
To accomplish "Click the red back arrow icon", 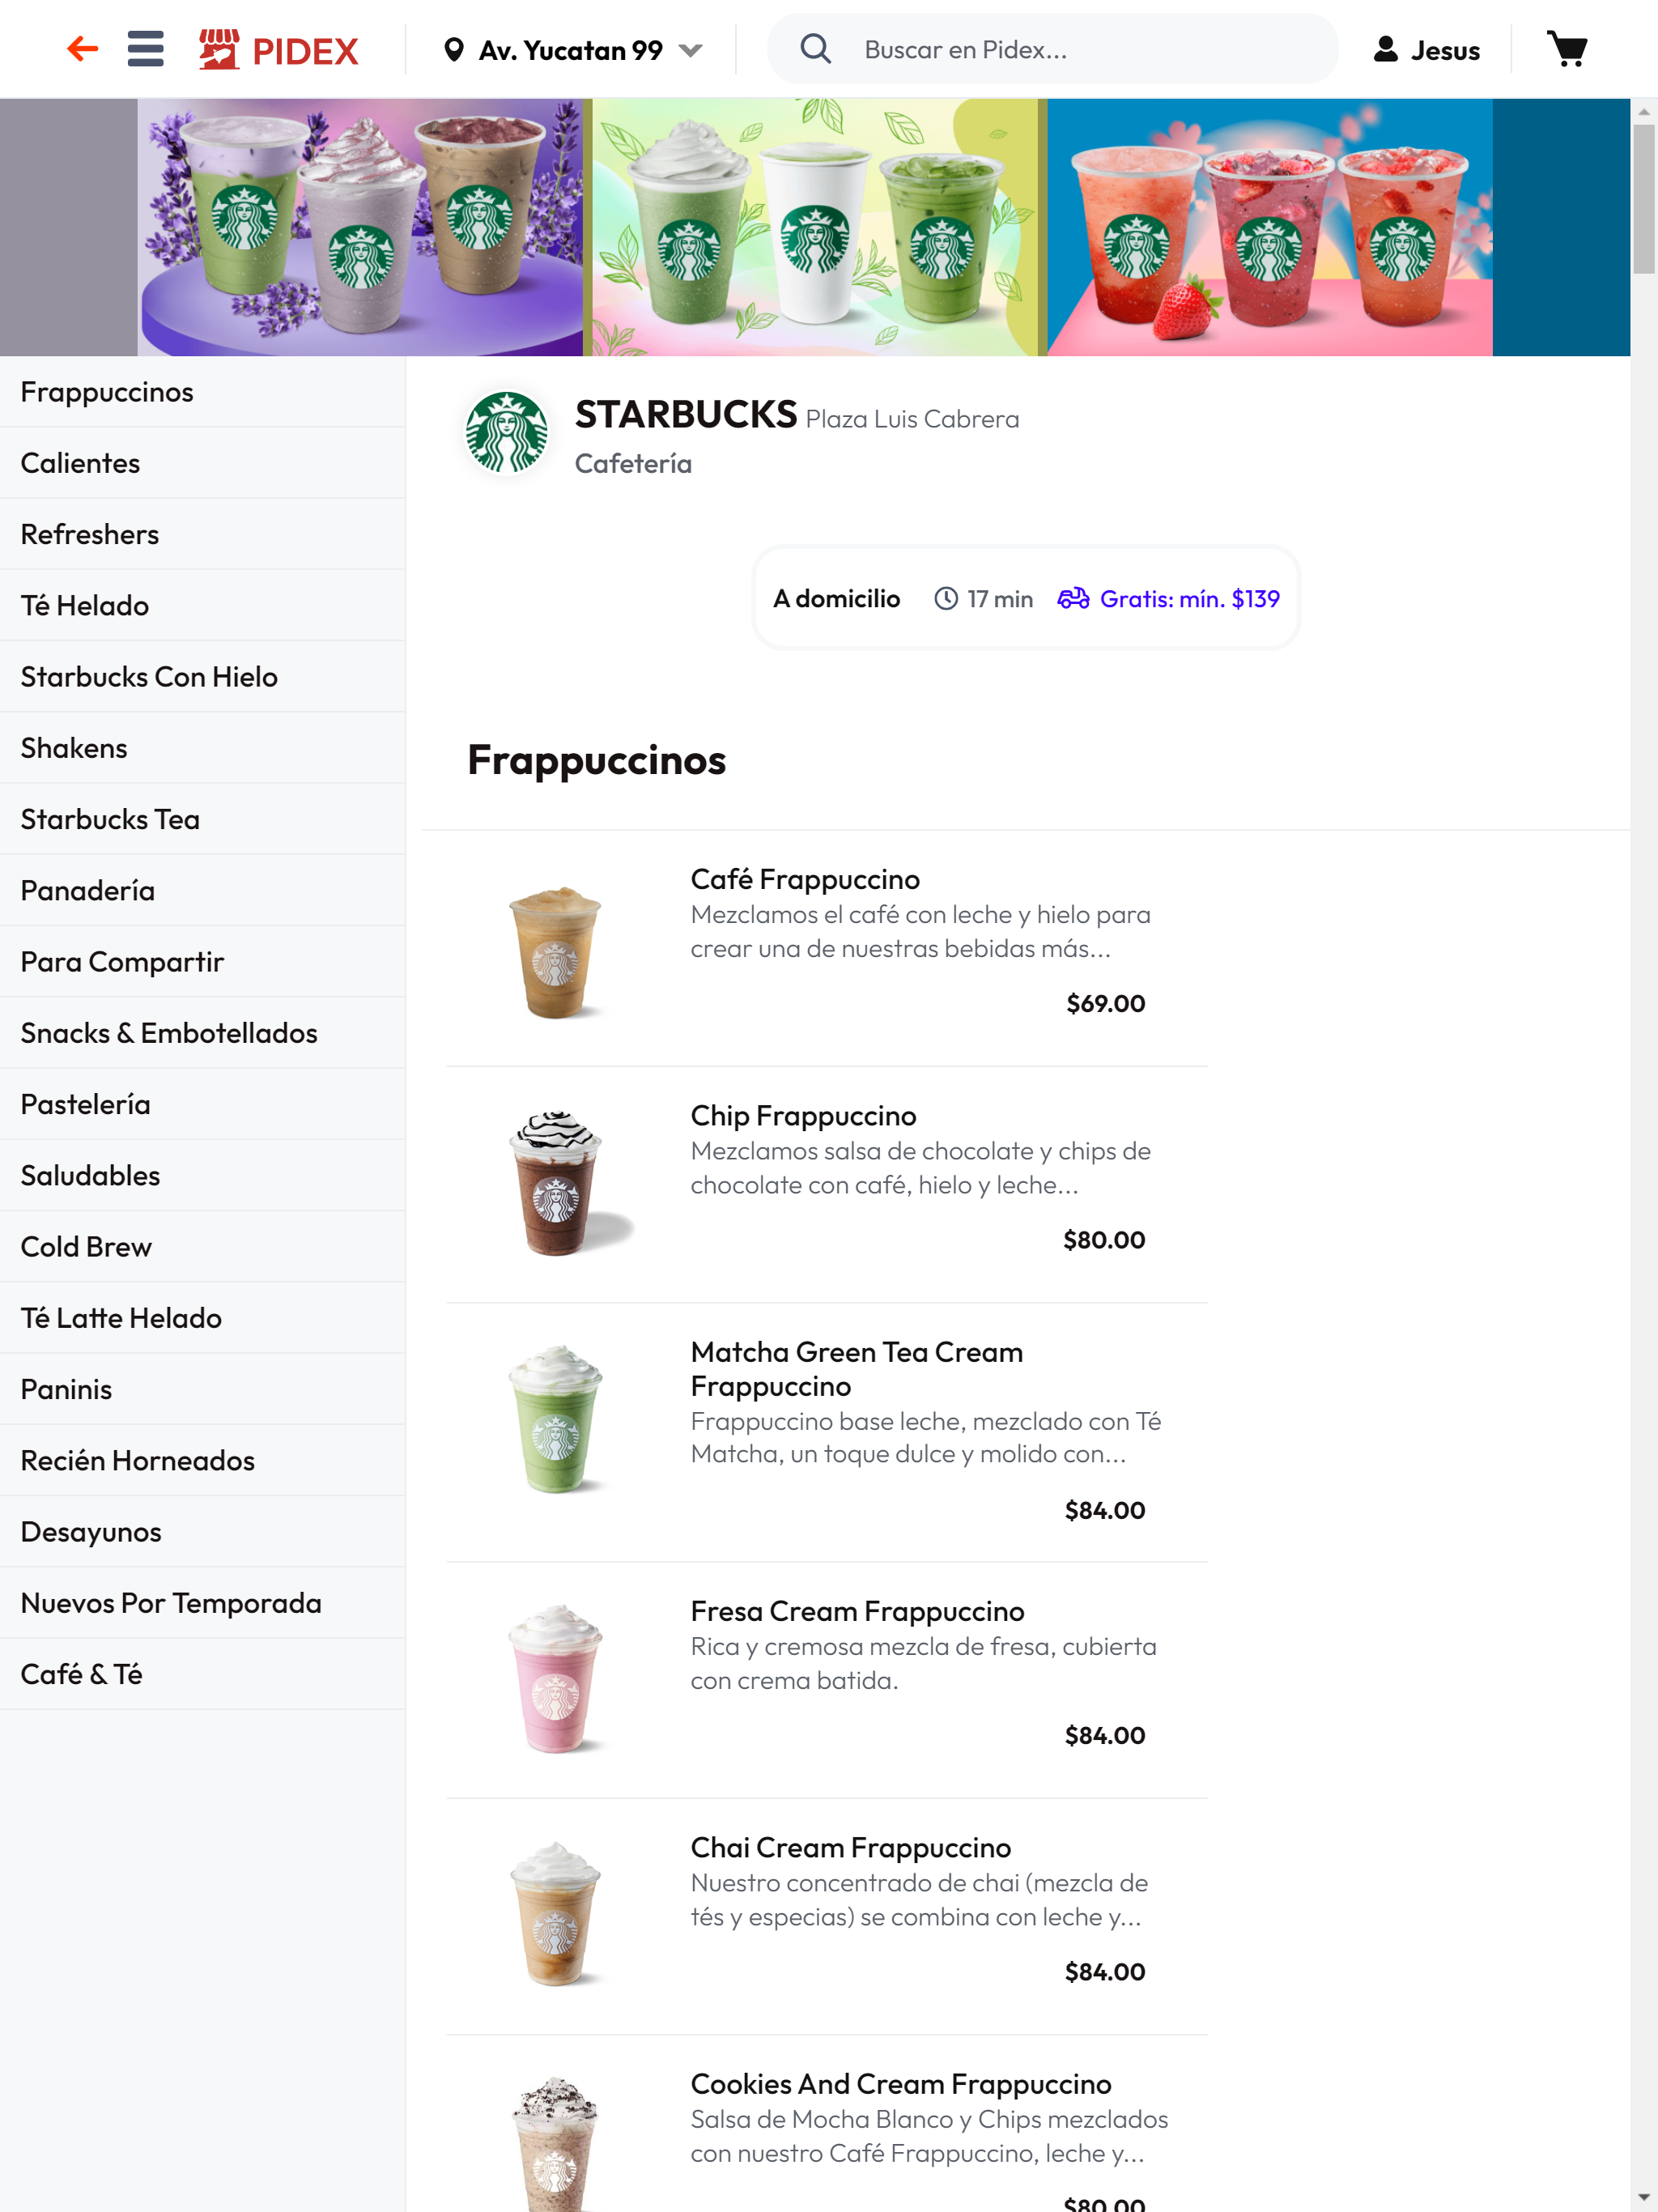I will [x=83, y=49].
